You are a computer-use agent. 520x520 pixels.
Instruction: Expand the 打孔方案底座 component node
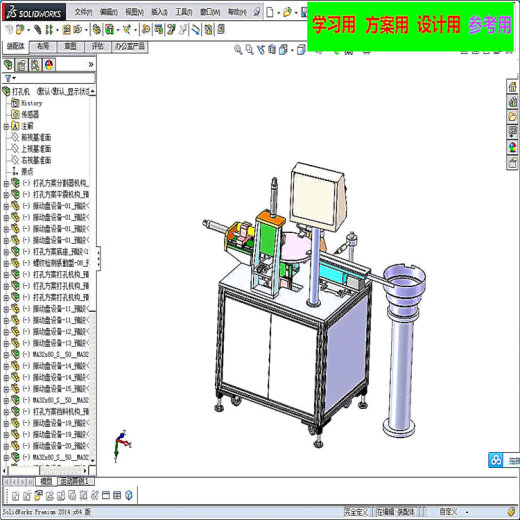point(6,252)
